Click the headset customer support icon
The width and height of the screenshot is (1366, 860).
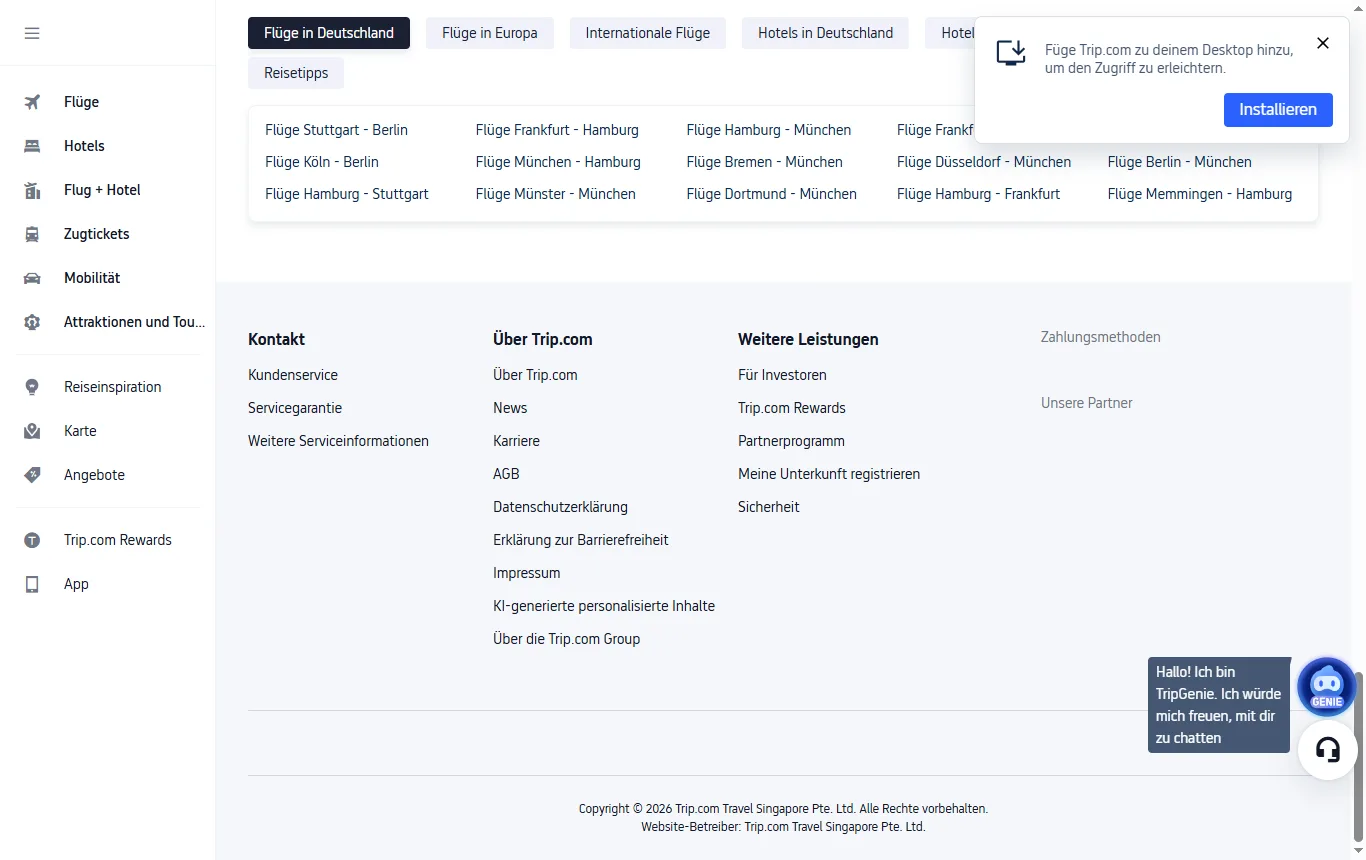[x=1327, y=750]
